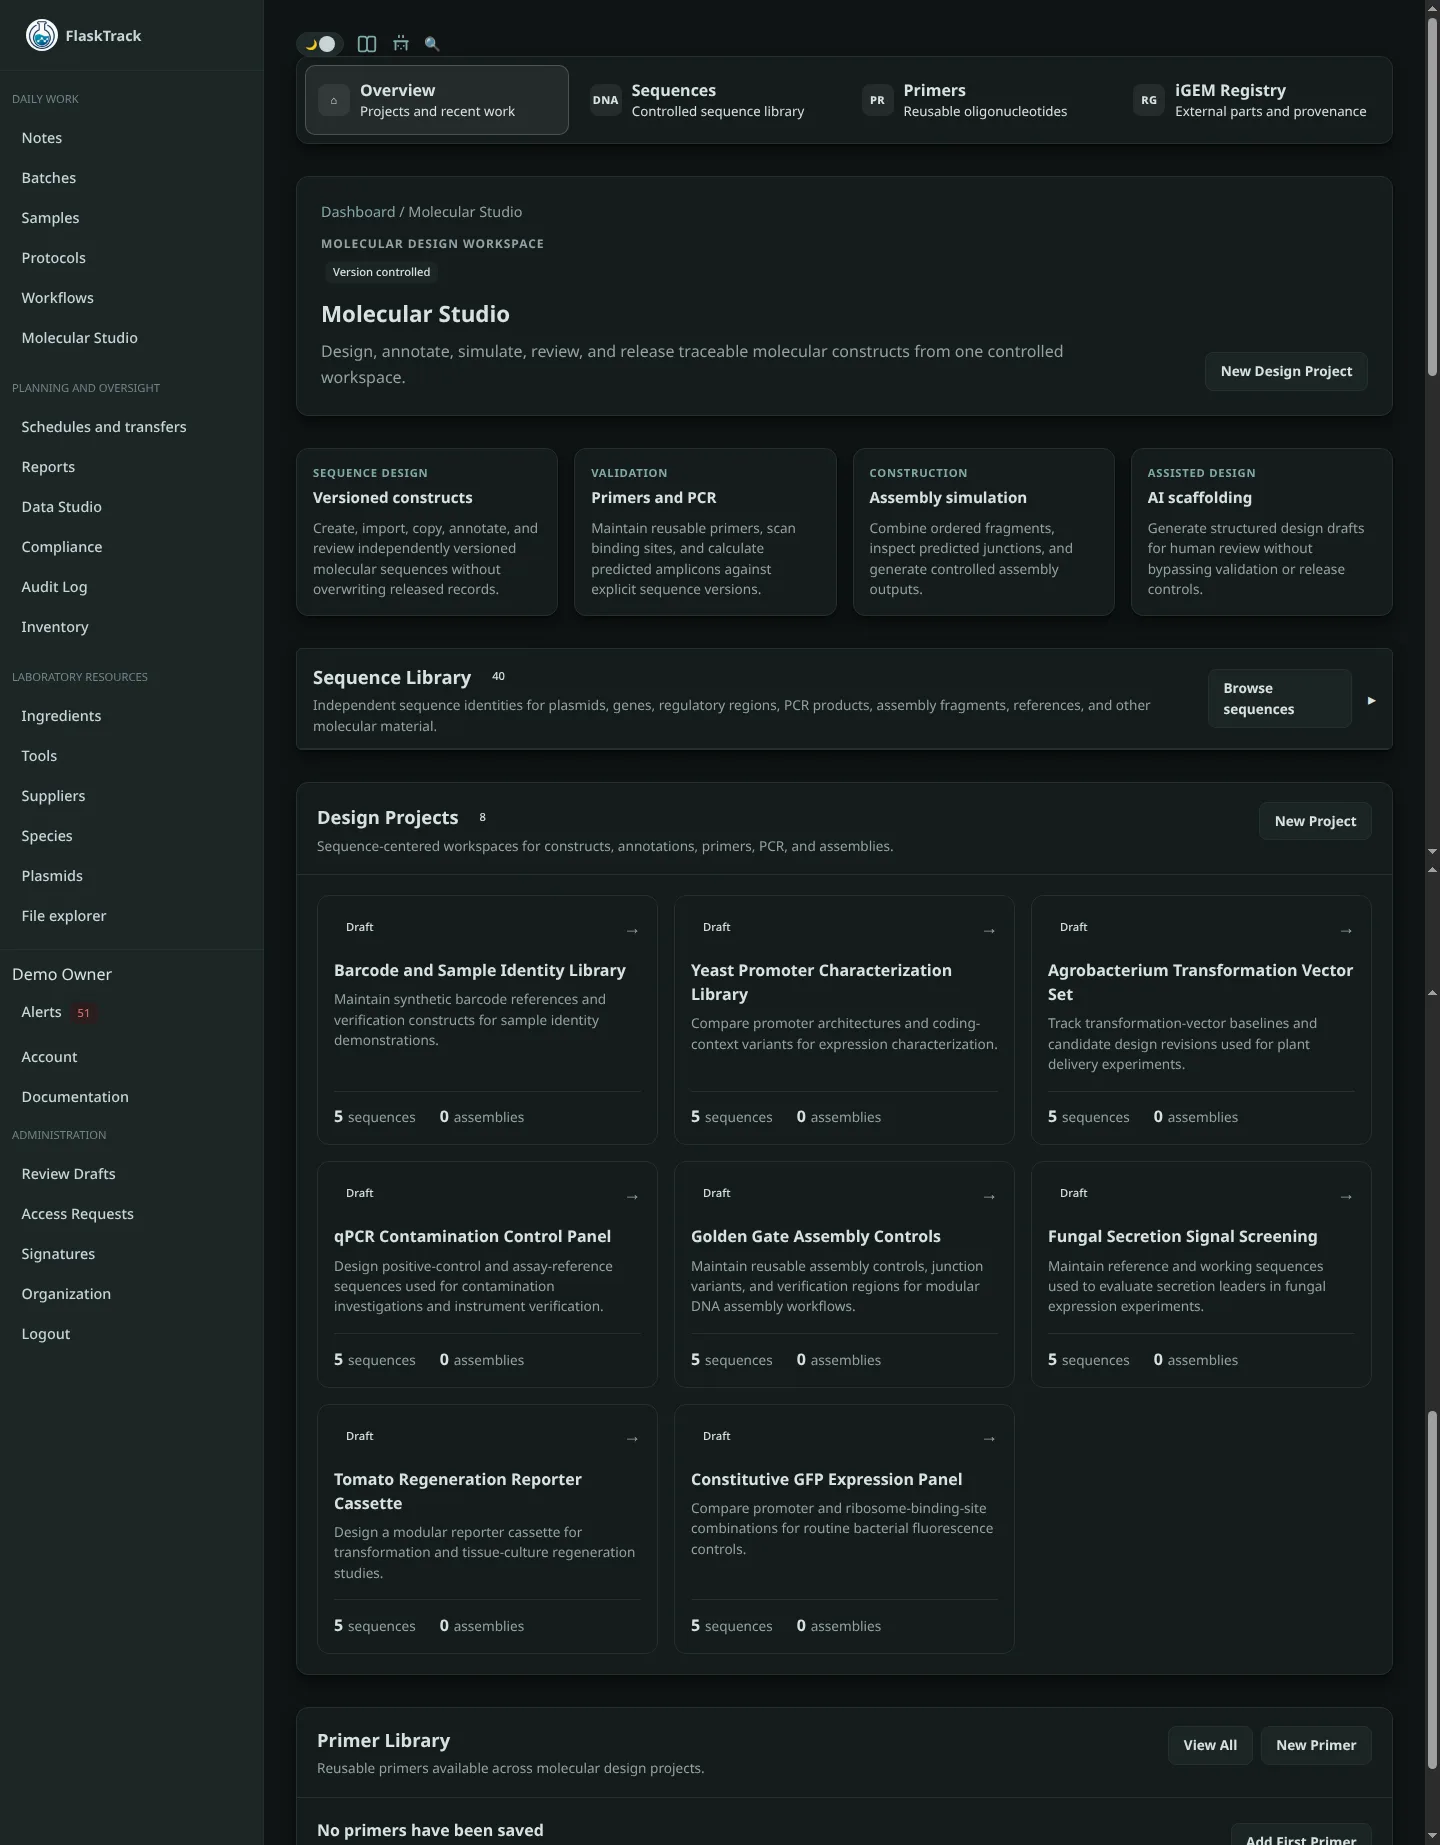The width and height of the screenshot is (1440, 1845).
Task: Click the Alerts link in the sidebar
Action: tap(41, 1012)
